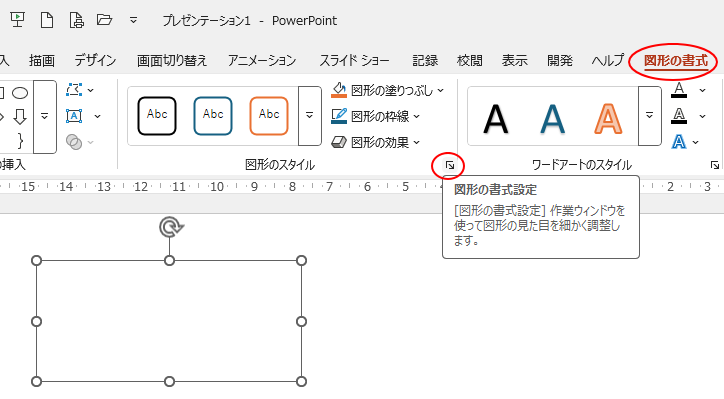Viewport: 724px width, 399px height.
Task: Open the ヘルプ tab
Action: click(x=608, y=60)
